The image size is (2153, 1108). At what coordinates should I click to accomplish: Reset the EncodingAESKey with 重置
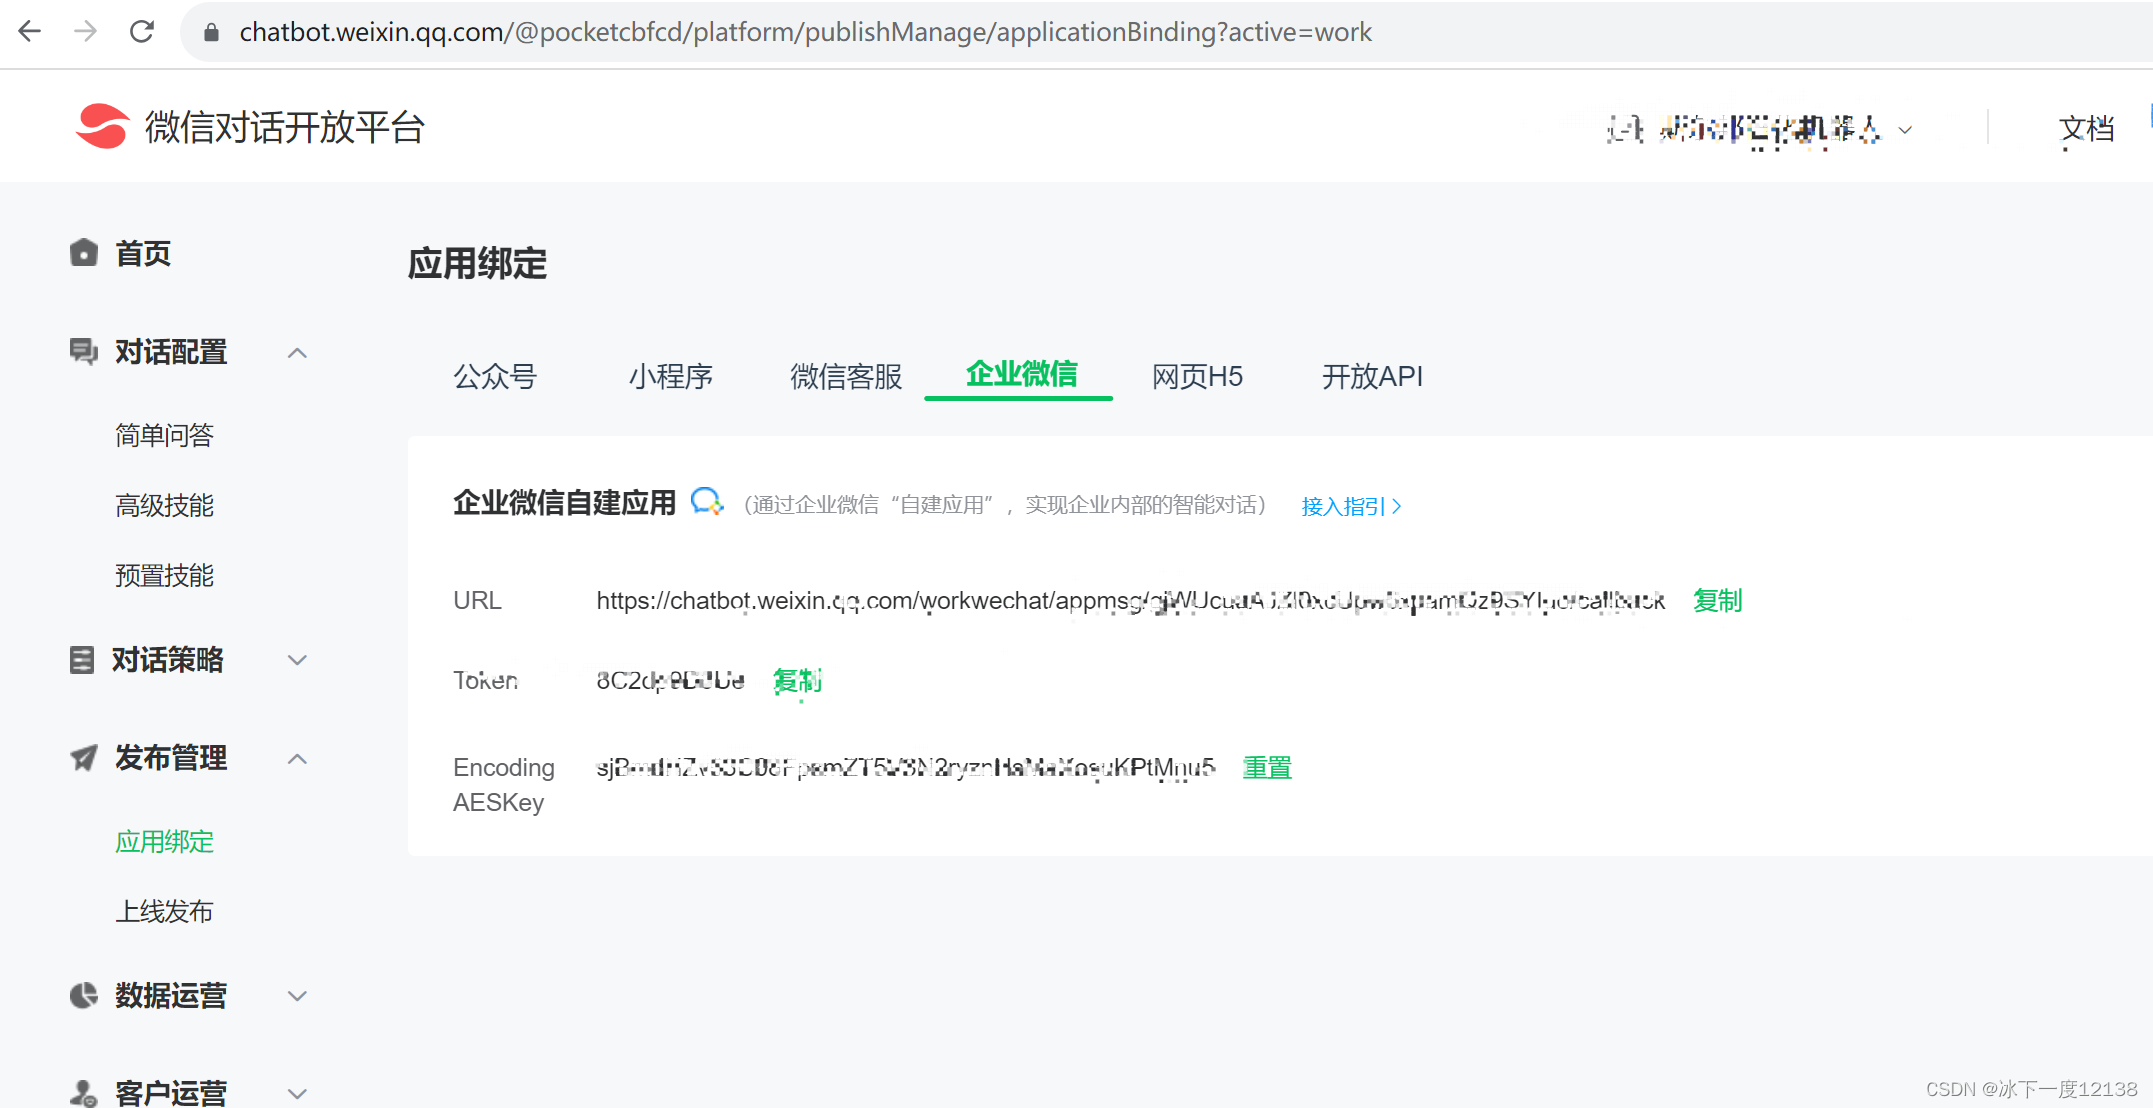point(1267,768)
